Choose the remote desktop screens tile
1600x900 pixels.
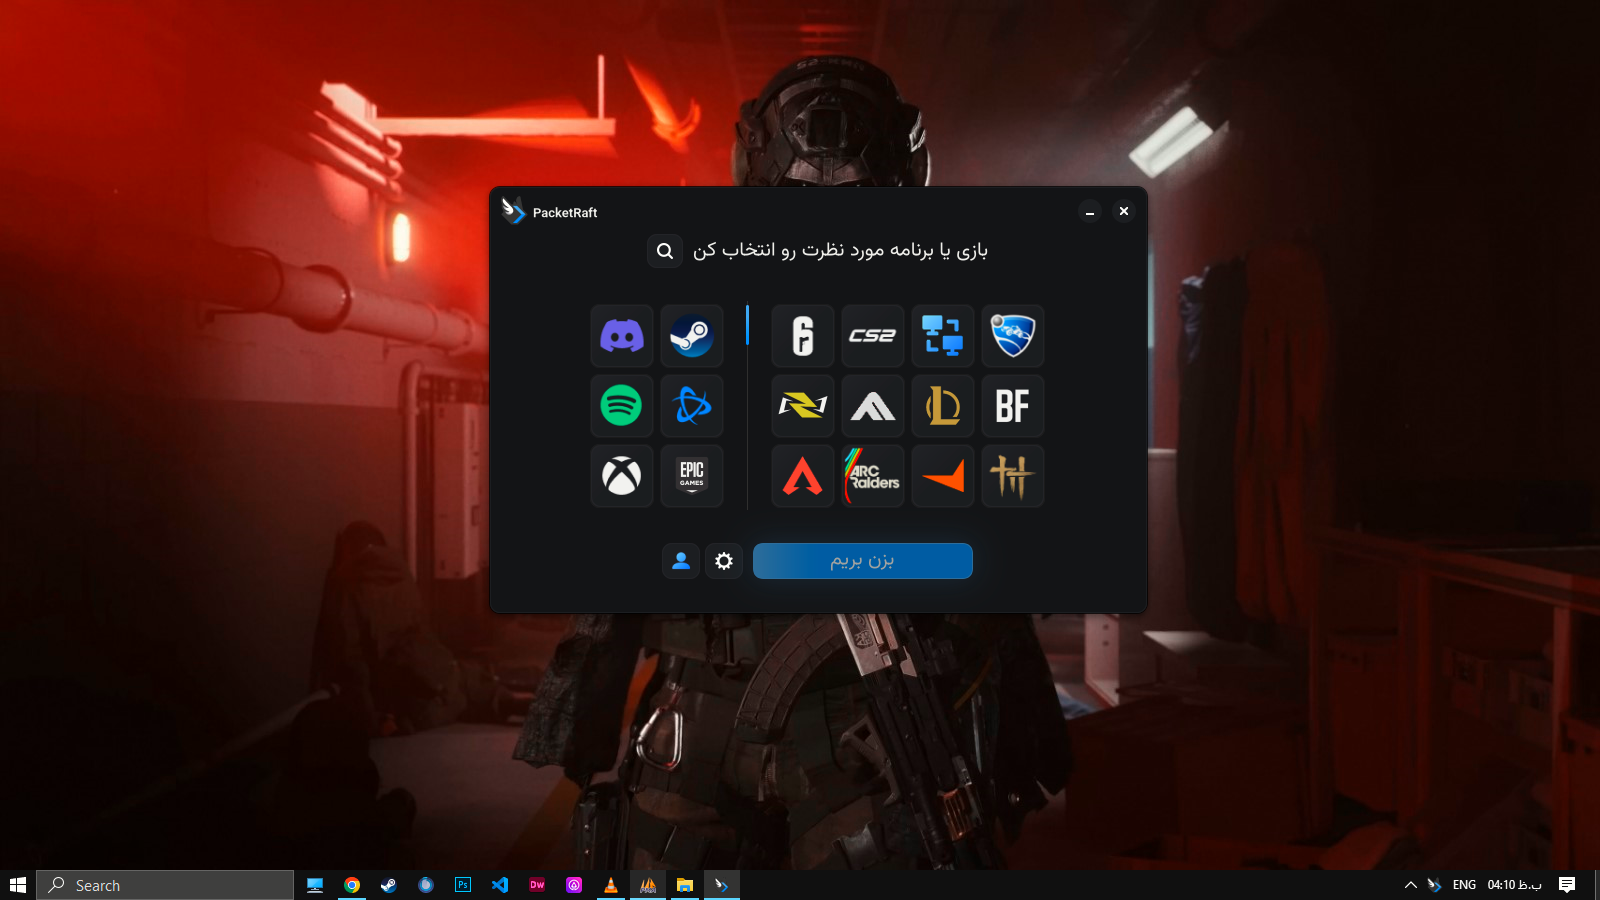click(943, 336)
